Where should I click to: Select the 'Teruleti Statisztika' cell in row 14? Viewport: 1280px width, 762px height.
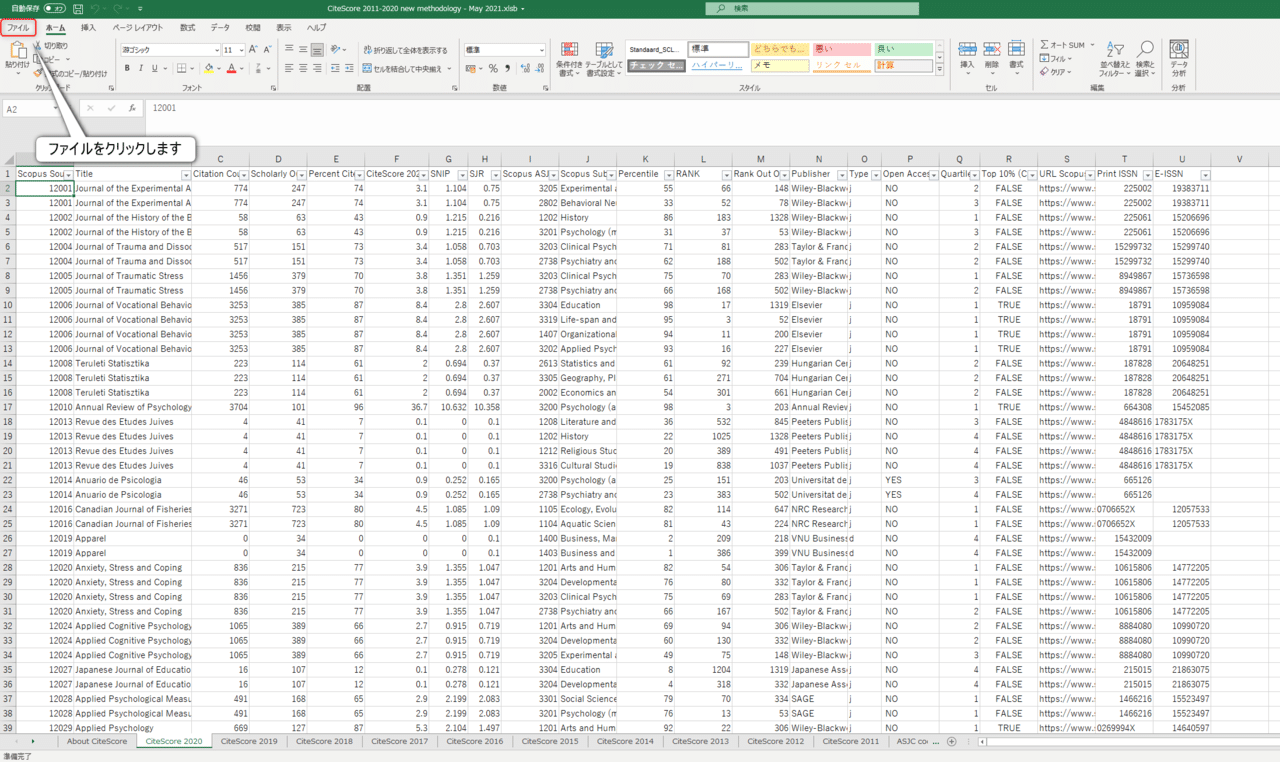coord(133,363)
